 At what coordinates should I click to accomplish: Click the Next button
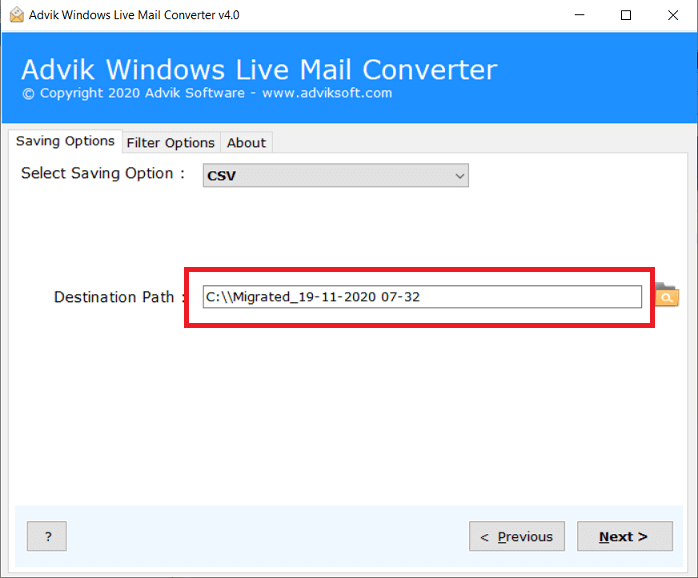[625, 536]
